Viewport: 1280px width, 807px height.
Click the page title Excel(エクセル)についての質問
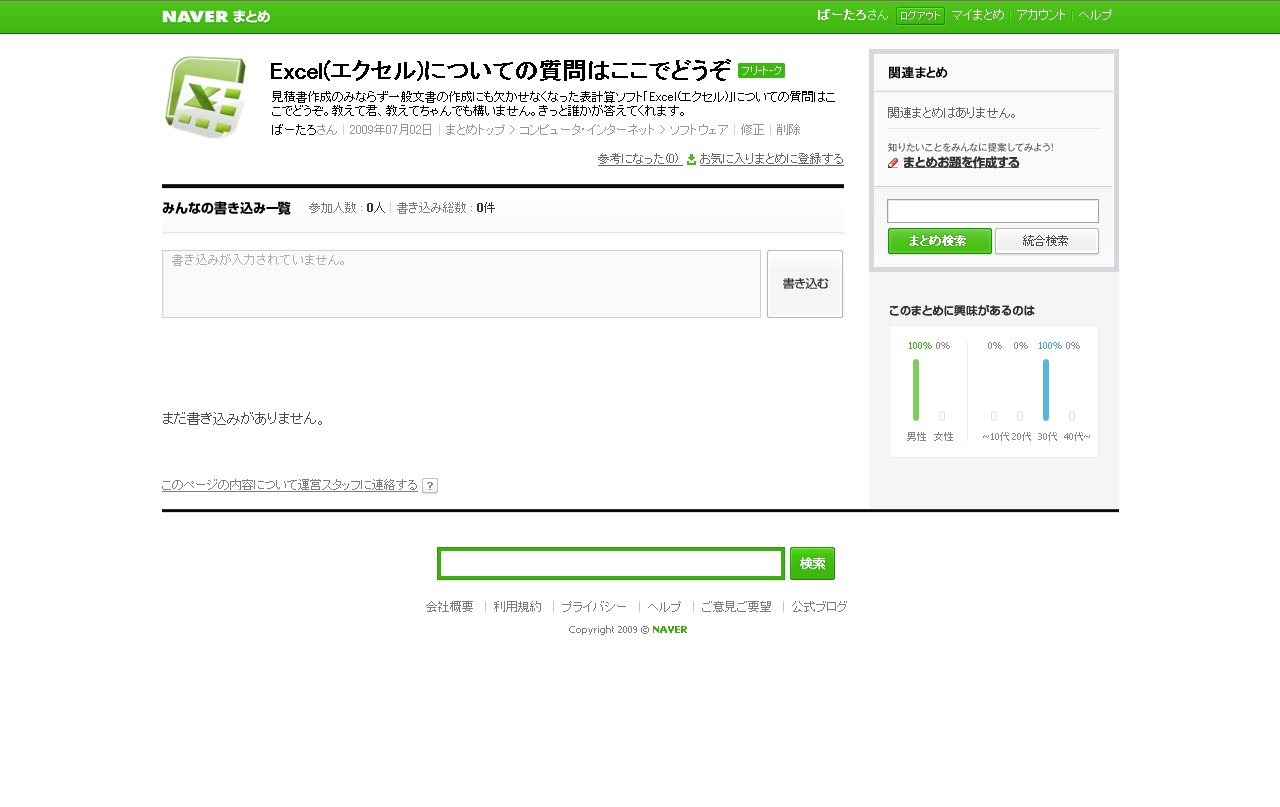pos(500,71)
